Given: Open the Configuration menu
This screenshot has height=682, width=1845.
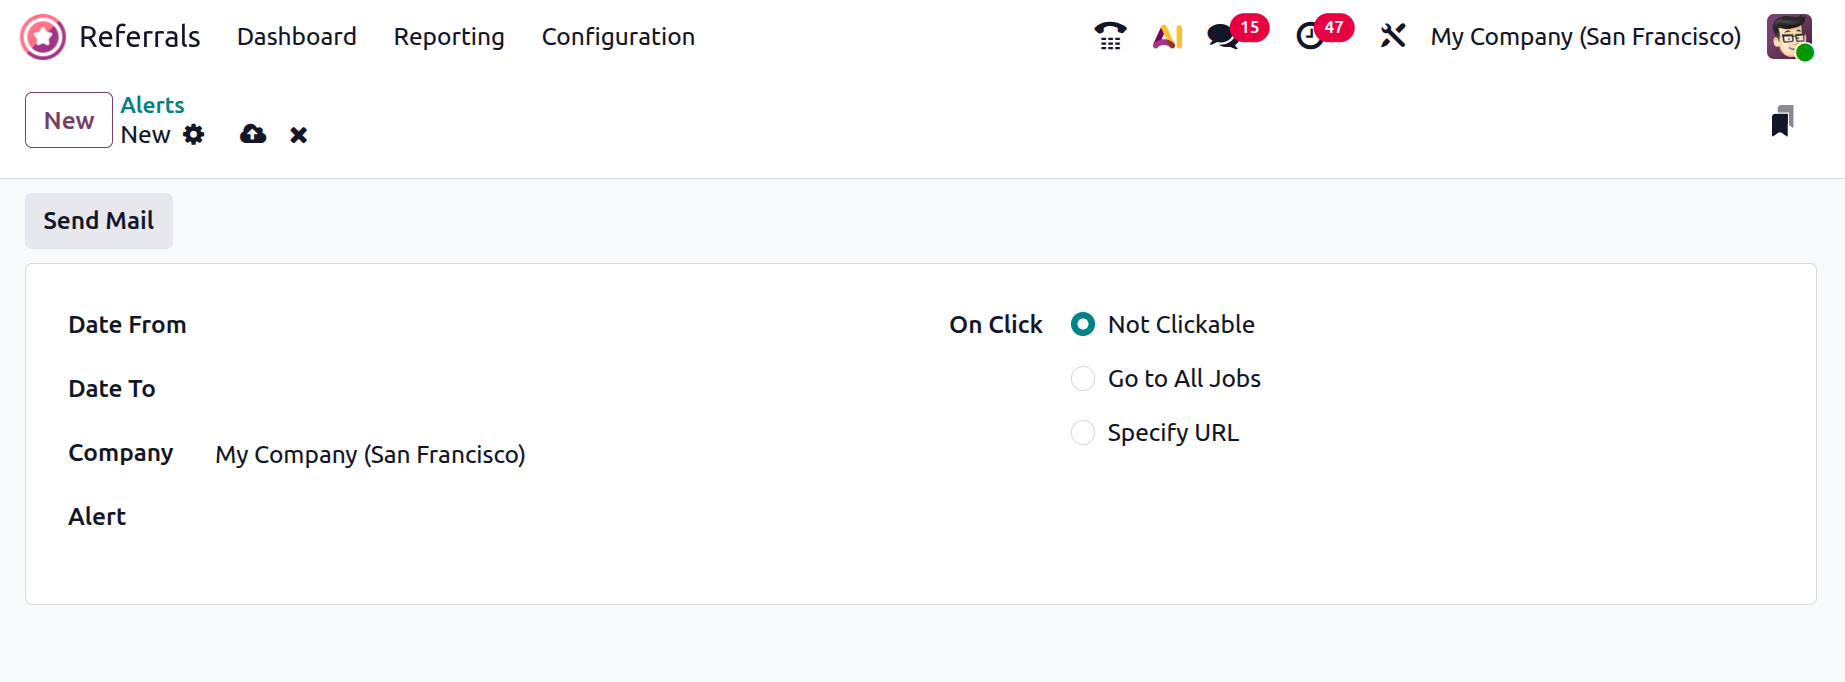Looking at the screenshot, I should tap(618, 37).
